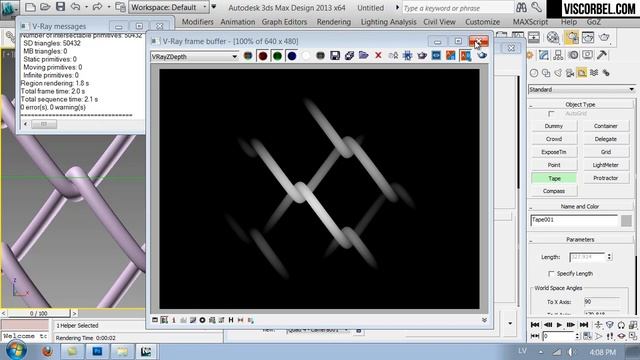
Task: Open the Display panel tab icon
Action: coord(587,55)
